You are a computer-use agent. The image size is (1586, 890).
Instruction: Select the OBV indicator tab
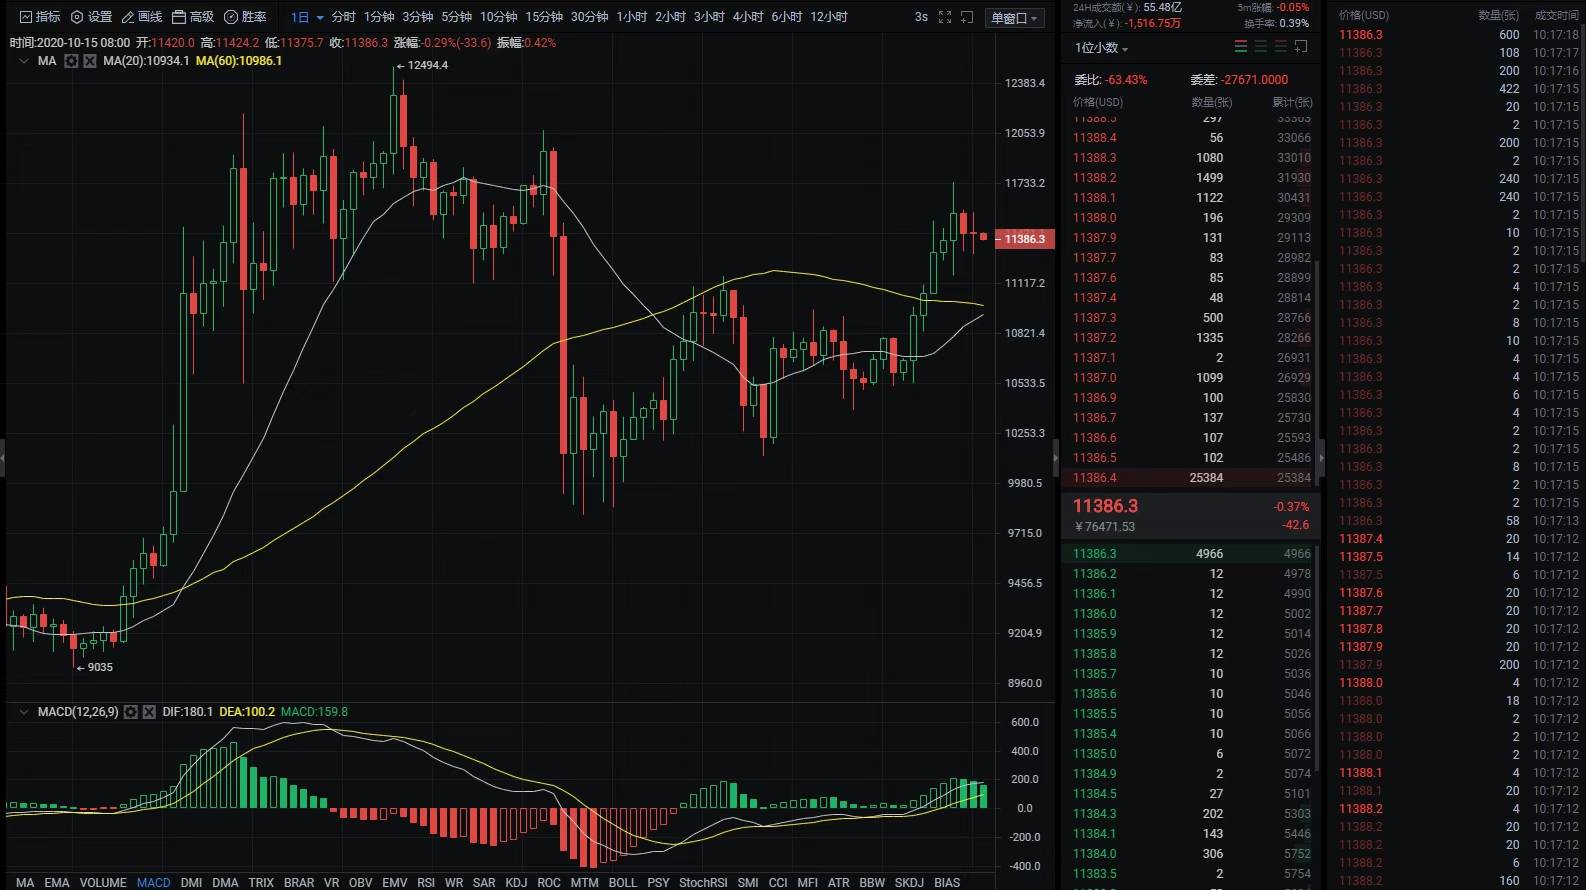(360, 883)
